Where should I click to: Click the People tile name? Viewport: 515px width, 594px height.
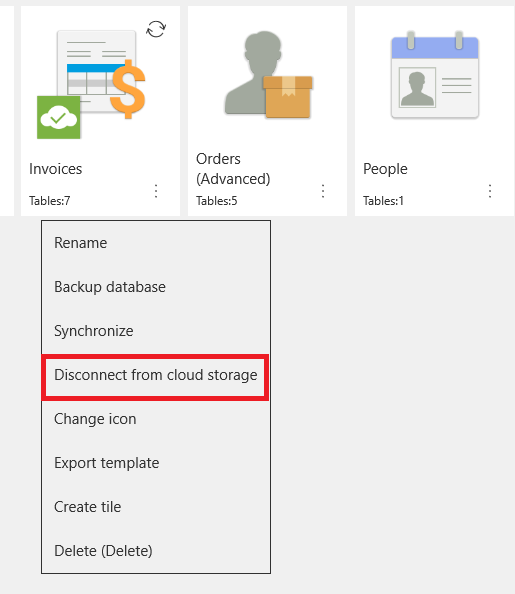[x=385, y=169]
